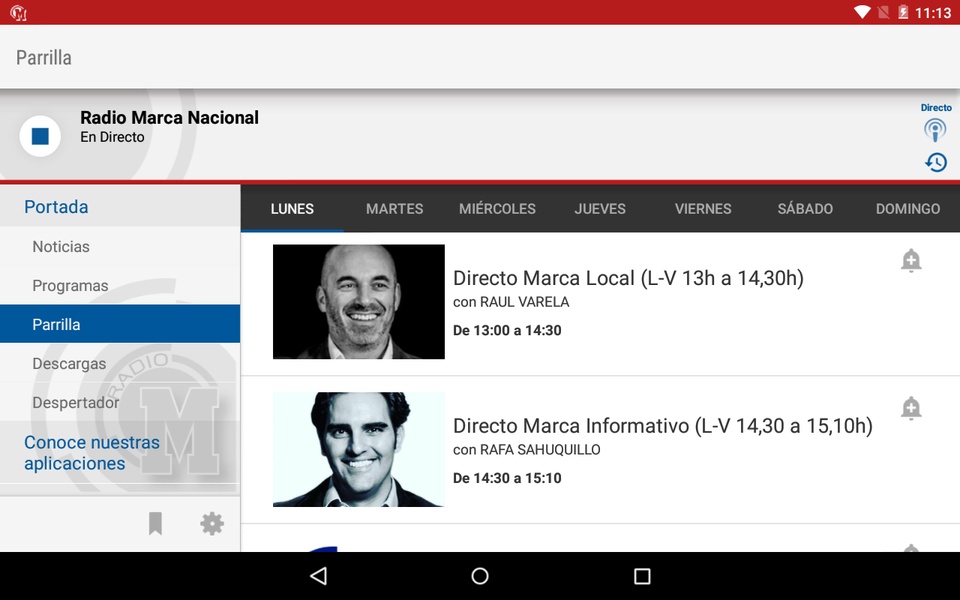
Task: Open bookmarks icon in the sidebar footer
Action: coord(156,523)
